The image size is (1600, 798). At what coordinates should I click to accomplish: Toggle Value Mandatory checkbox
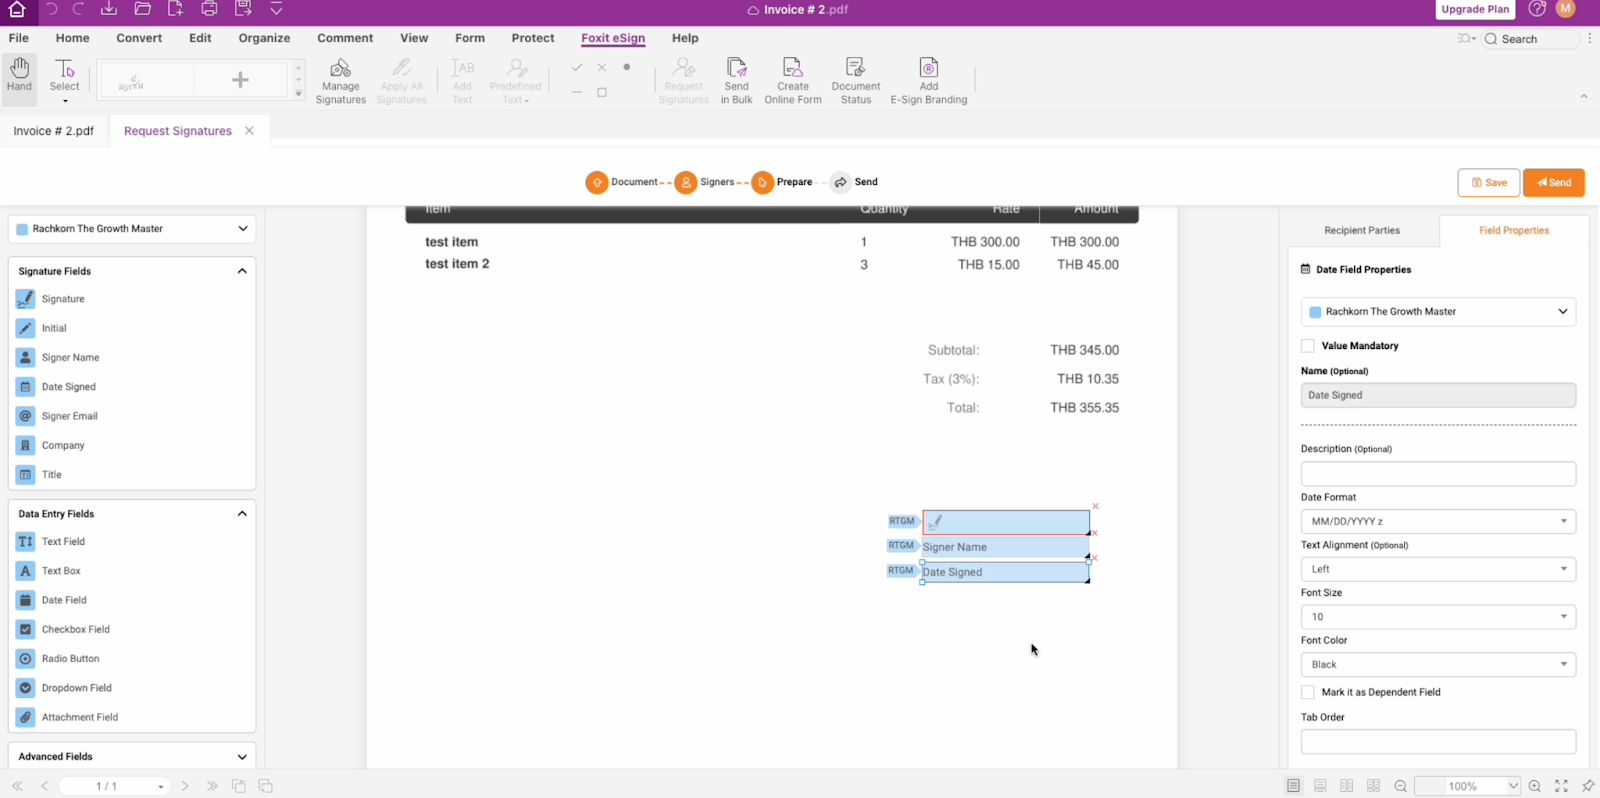1308,346
